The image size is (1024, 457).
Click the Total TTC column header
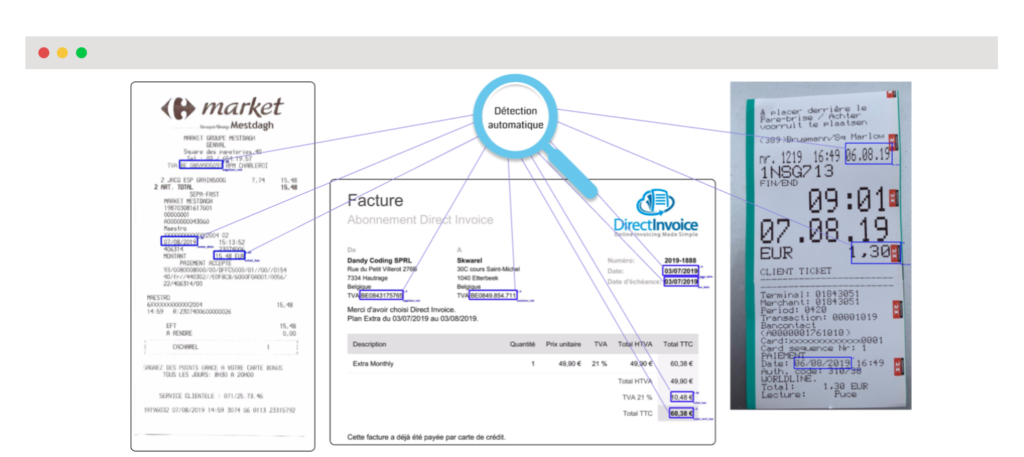[678, 344]
